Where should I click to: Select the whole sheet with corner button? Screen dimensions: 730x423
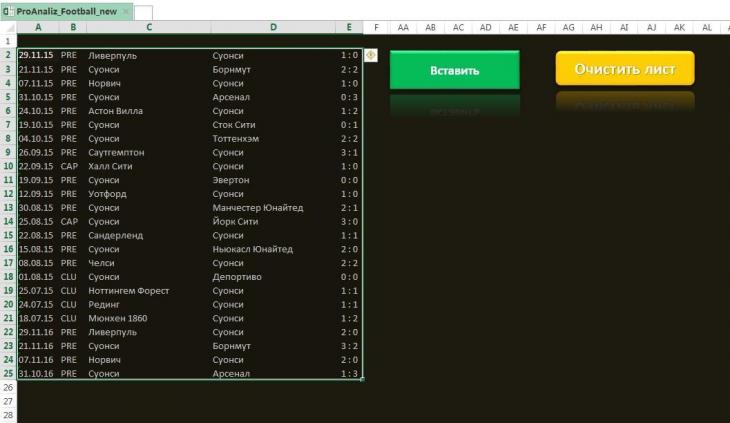click(x=8, y=27)
